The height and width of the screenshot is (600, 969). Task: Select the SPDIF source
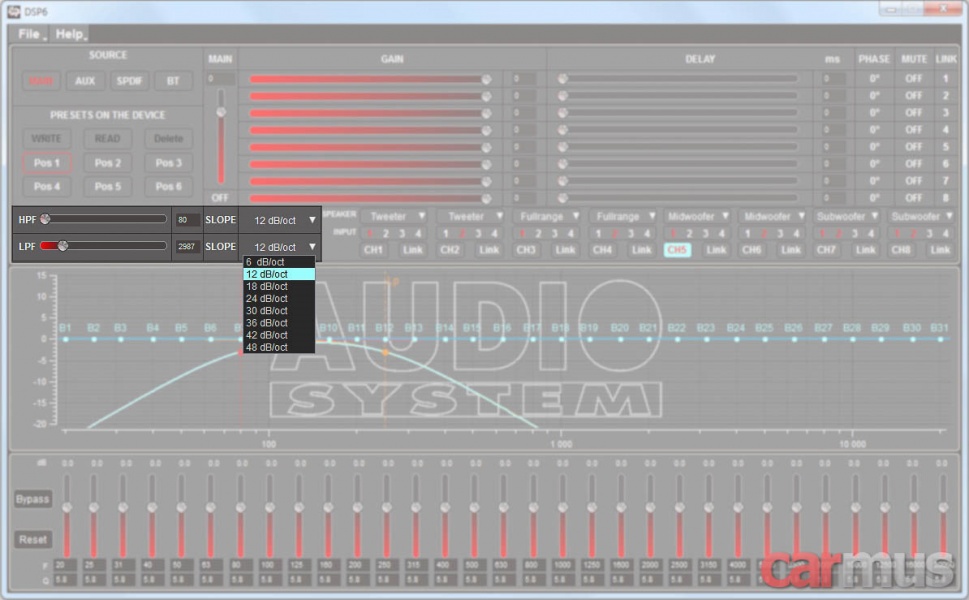point(129,81)
